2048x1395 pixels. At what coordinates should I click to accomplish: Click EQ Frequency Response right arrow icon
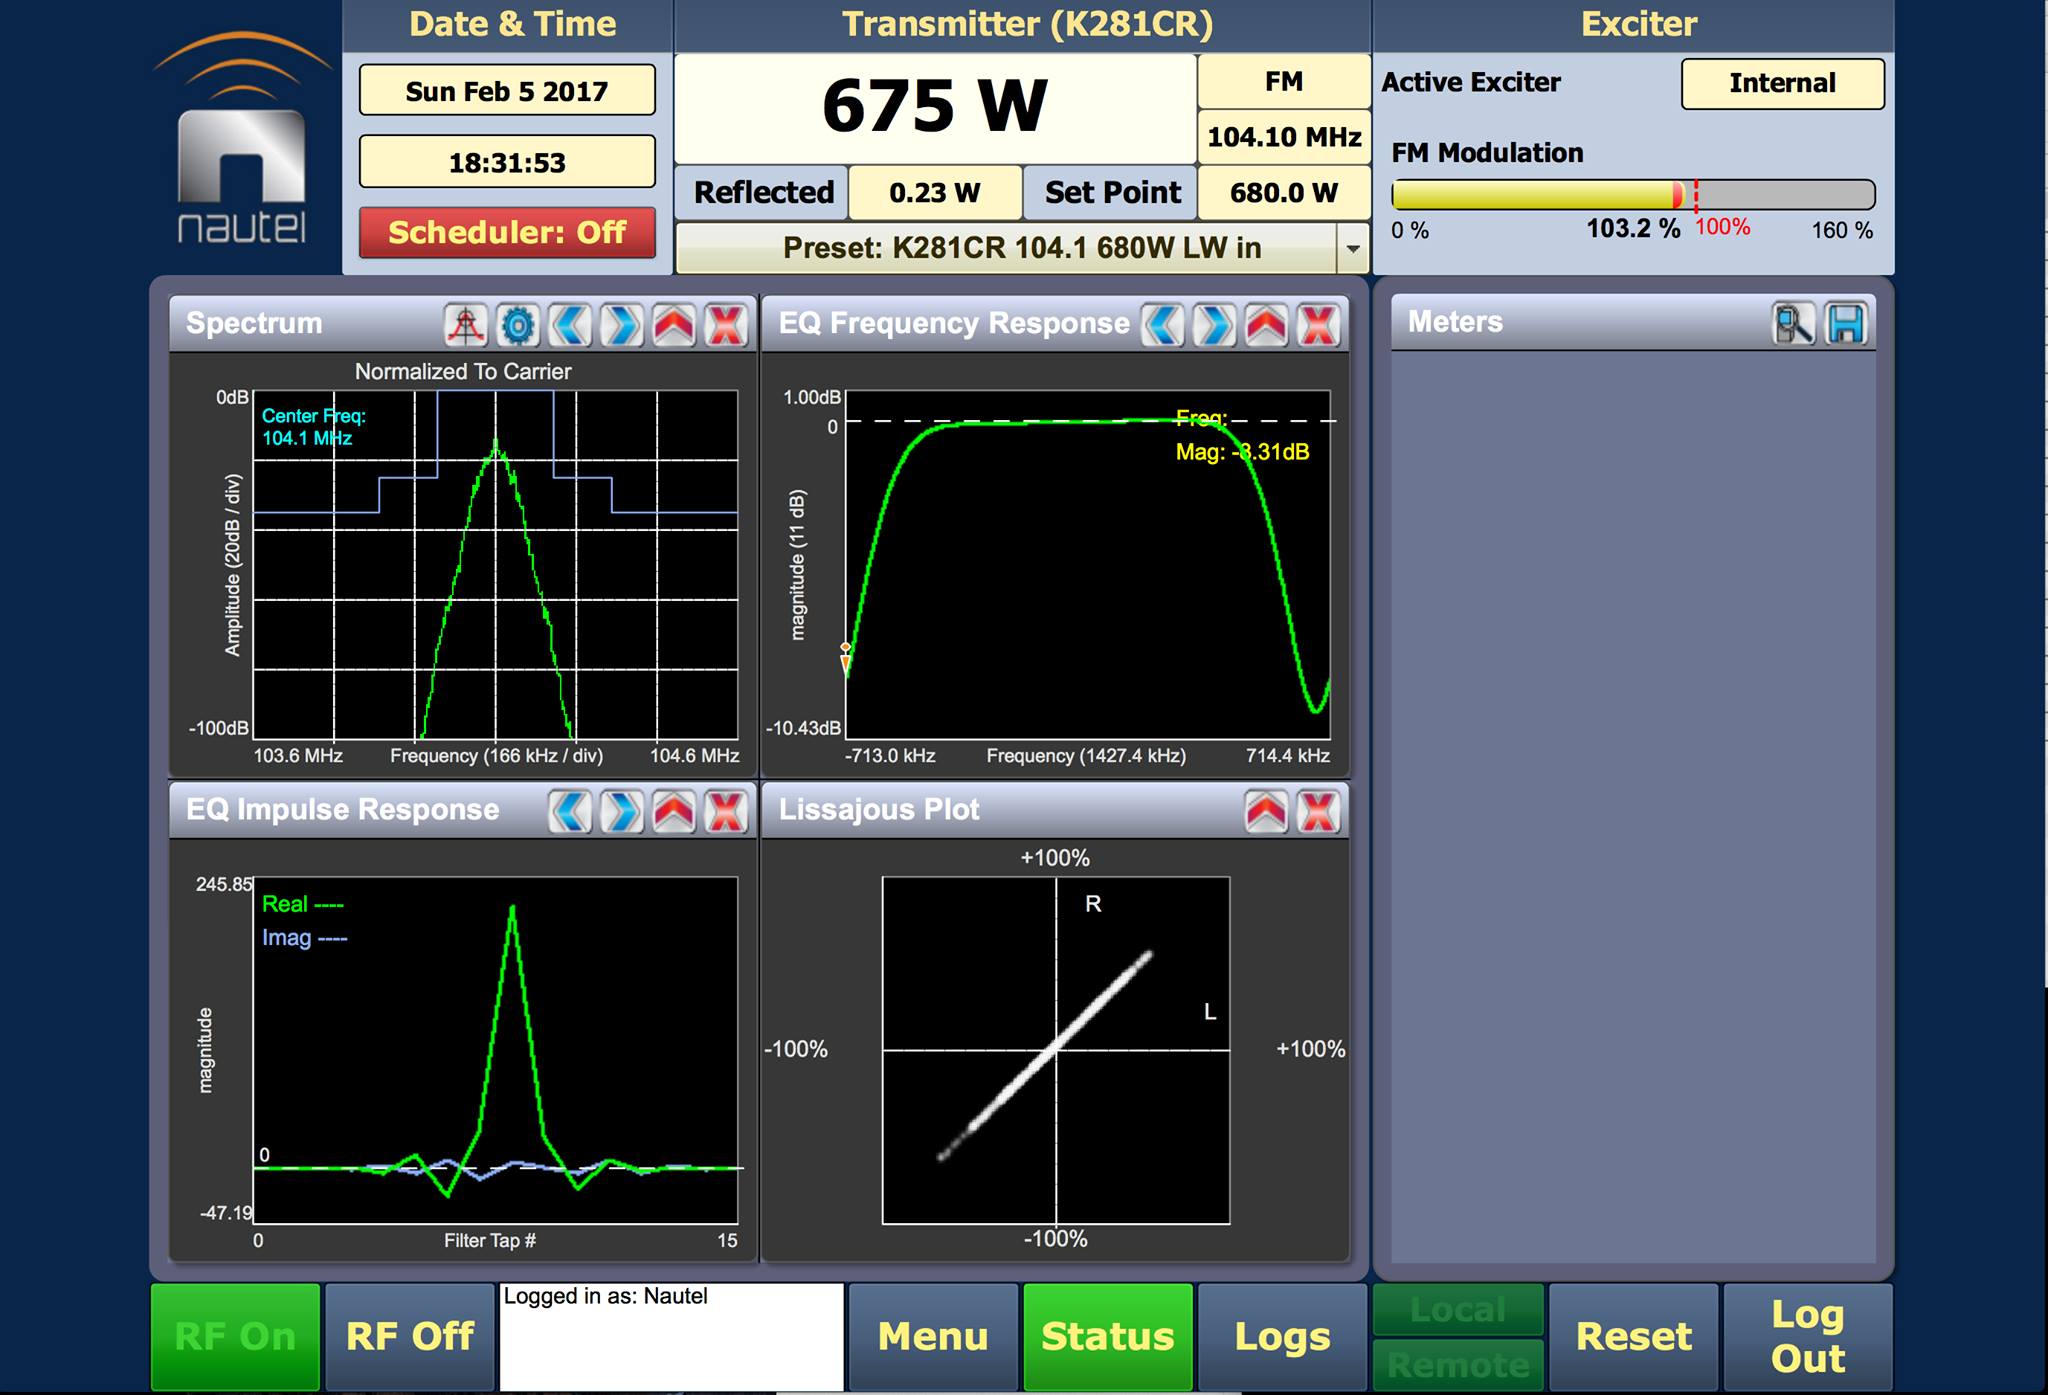coord(1215,325)
